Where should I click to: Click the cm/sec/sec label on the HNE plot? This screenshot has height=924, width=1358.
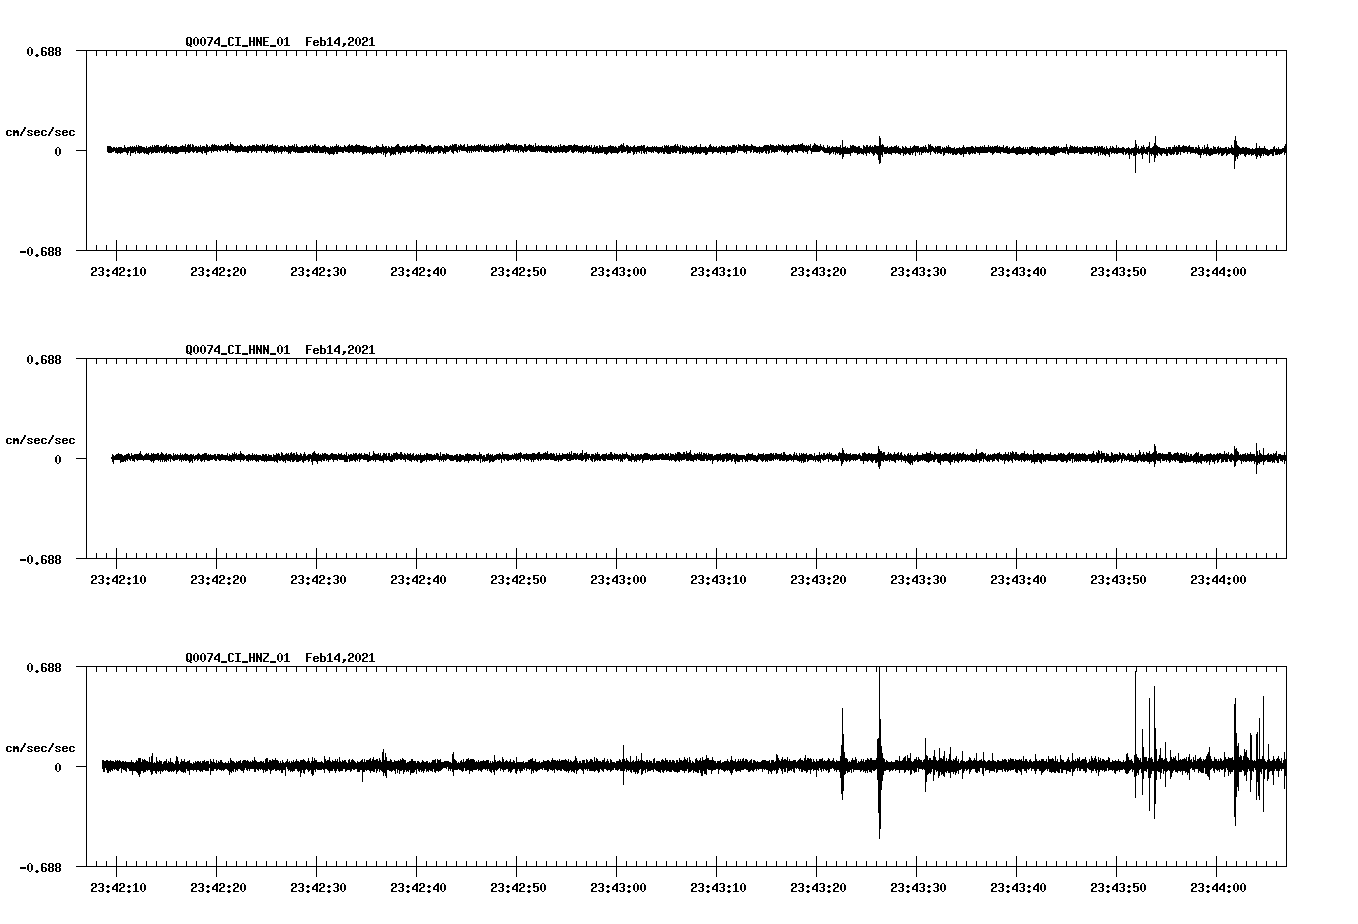click(x=41, y=131)
